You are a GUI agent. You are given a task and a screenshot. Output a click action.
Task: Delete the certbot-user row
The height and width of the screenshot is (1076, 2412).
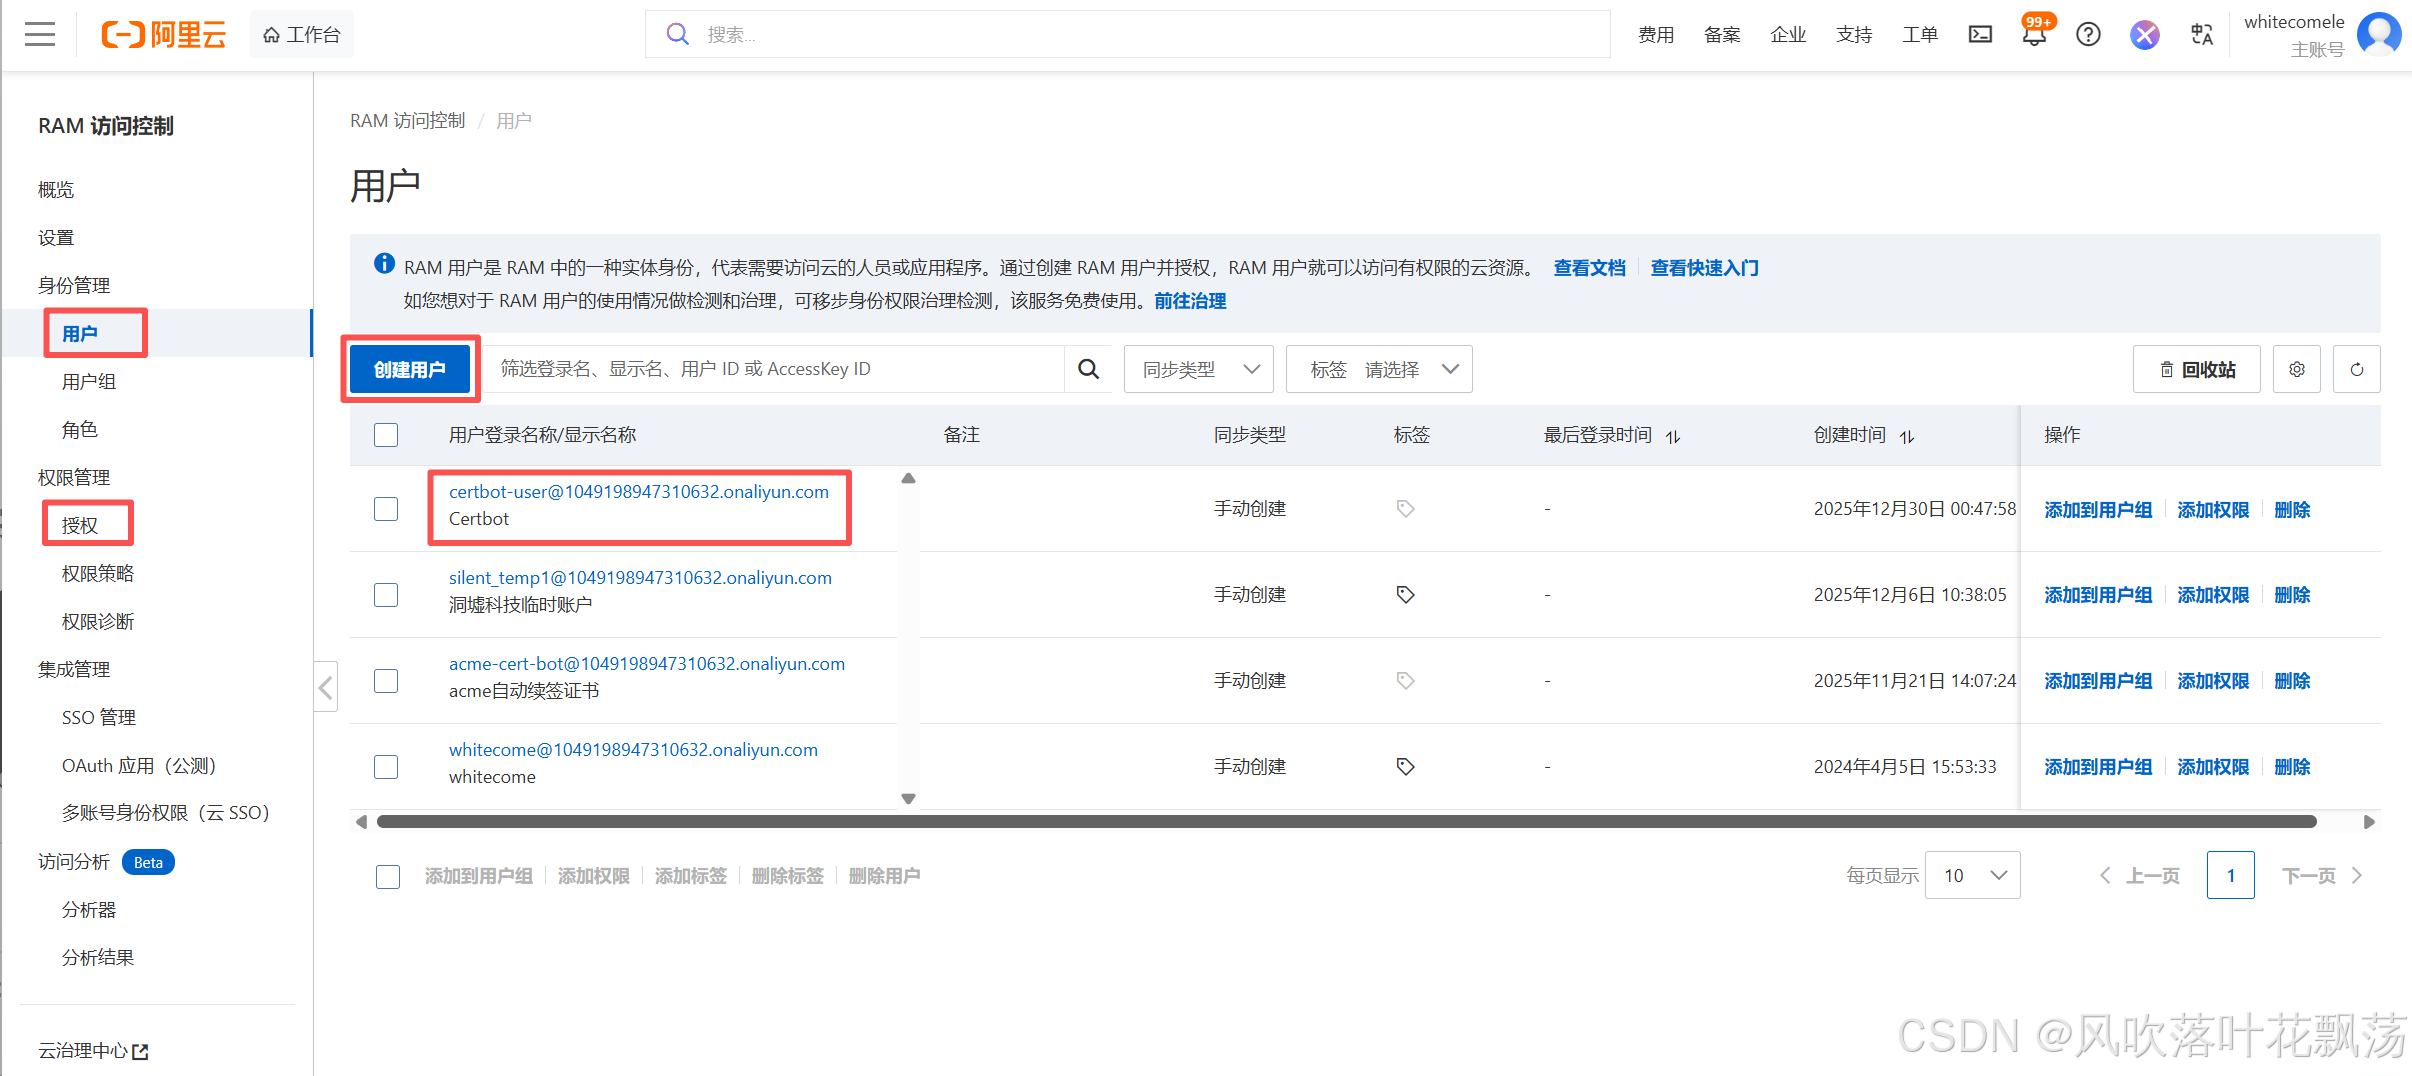pos(2292,509)
